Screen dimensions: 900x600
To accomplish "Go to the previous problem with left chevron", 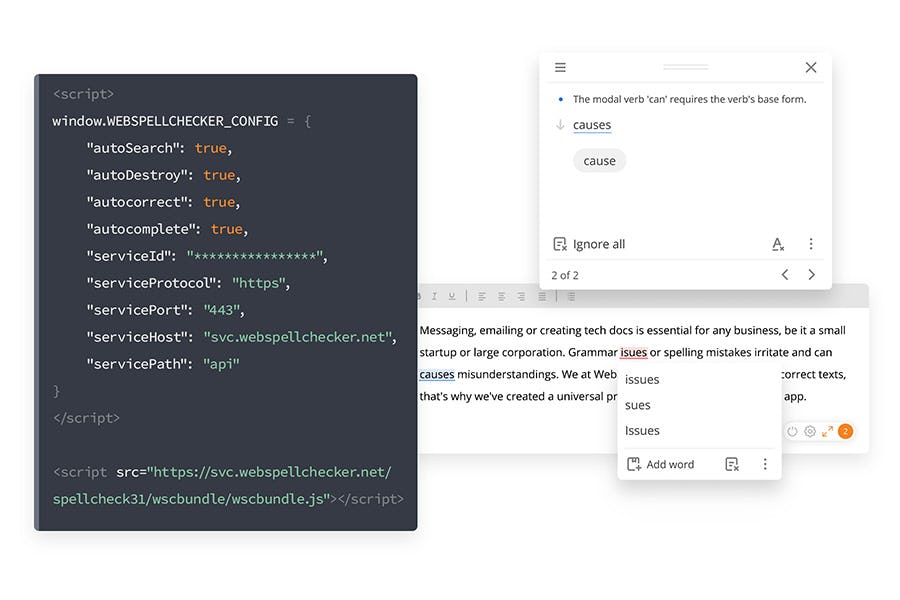I will click(785, 274).
